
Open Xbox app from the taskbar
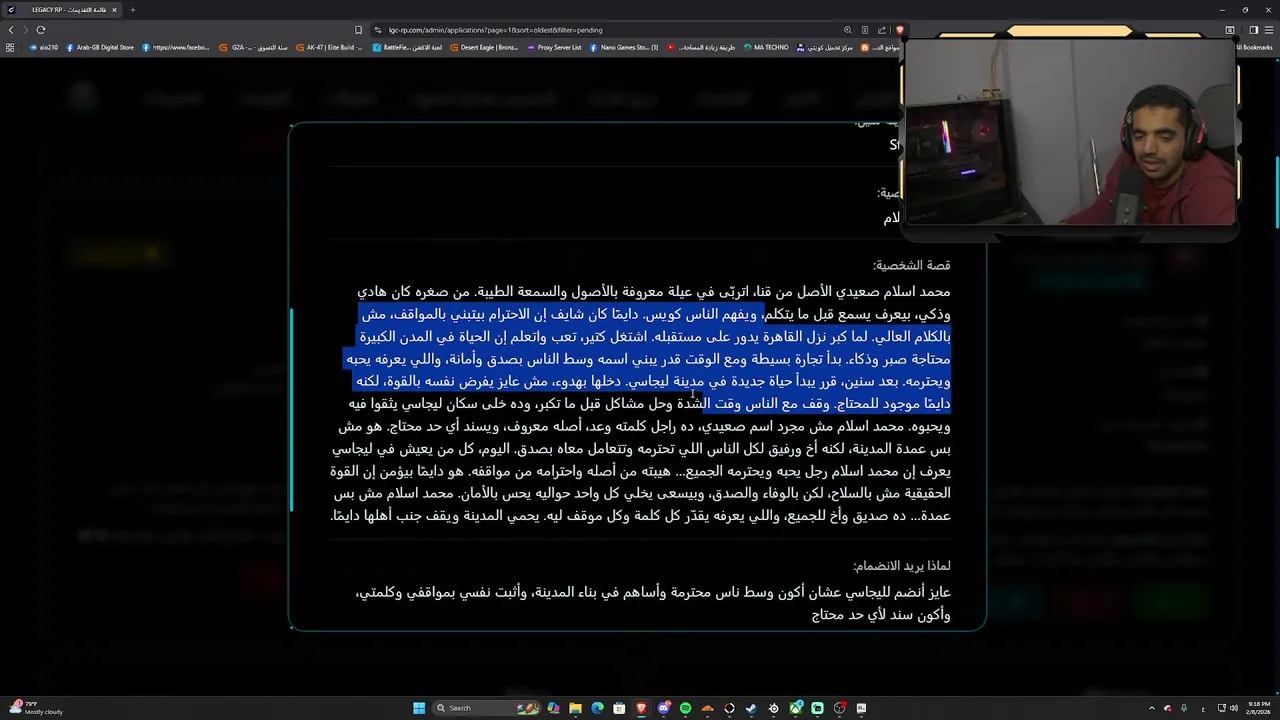pos(796,708)
